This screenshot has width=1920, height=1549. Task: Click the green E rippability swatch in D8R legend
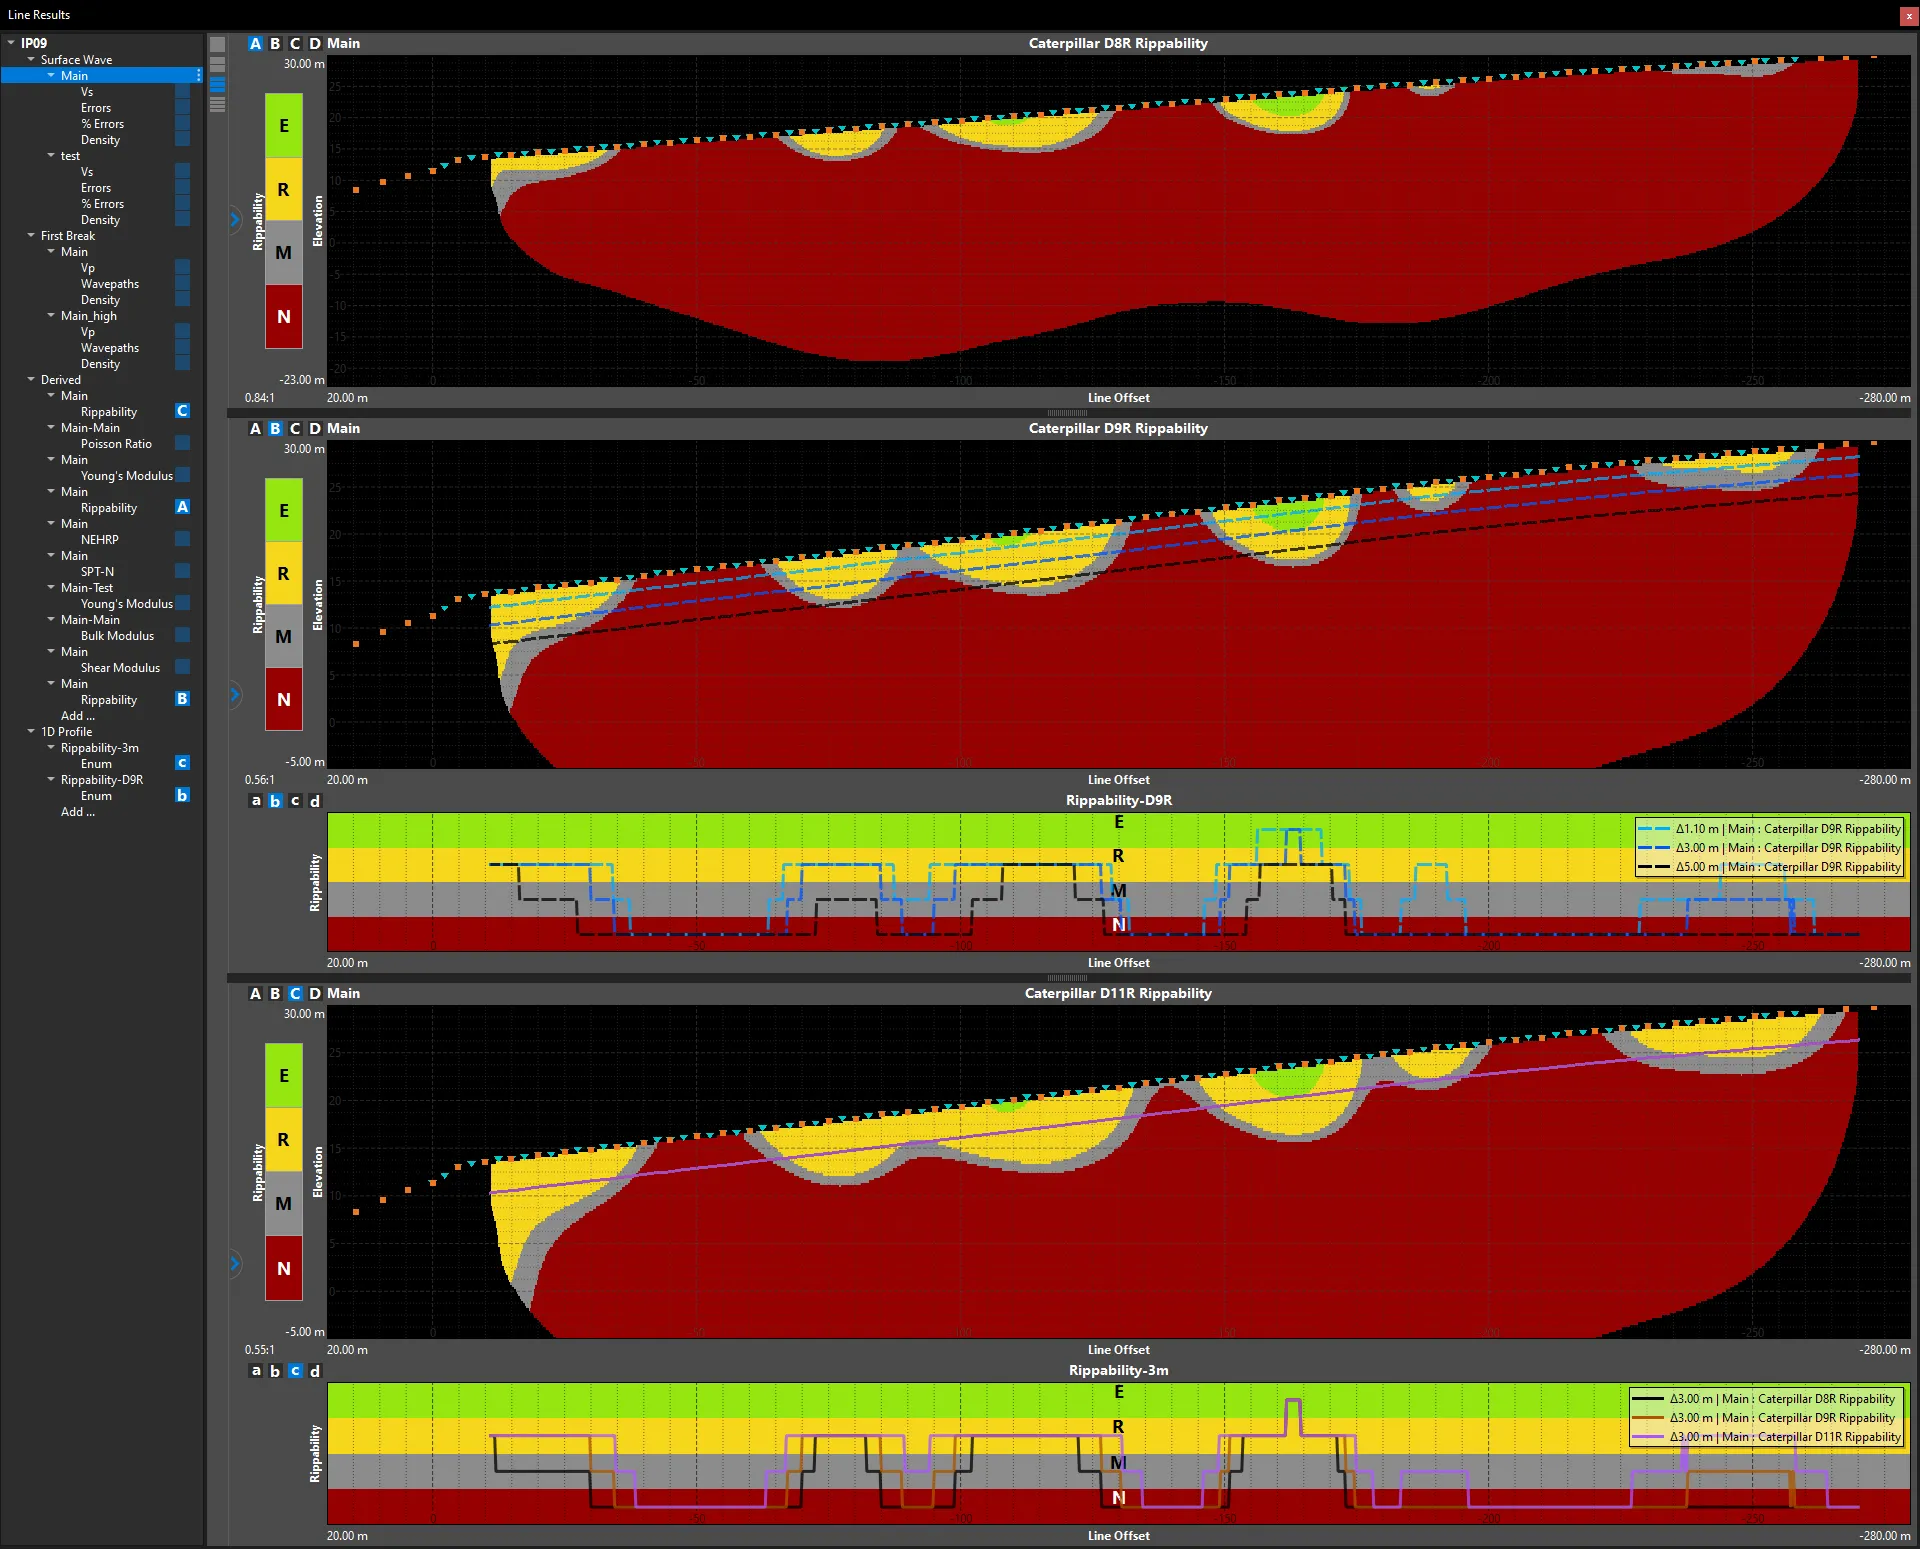(284, 126)
